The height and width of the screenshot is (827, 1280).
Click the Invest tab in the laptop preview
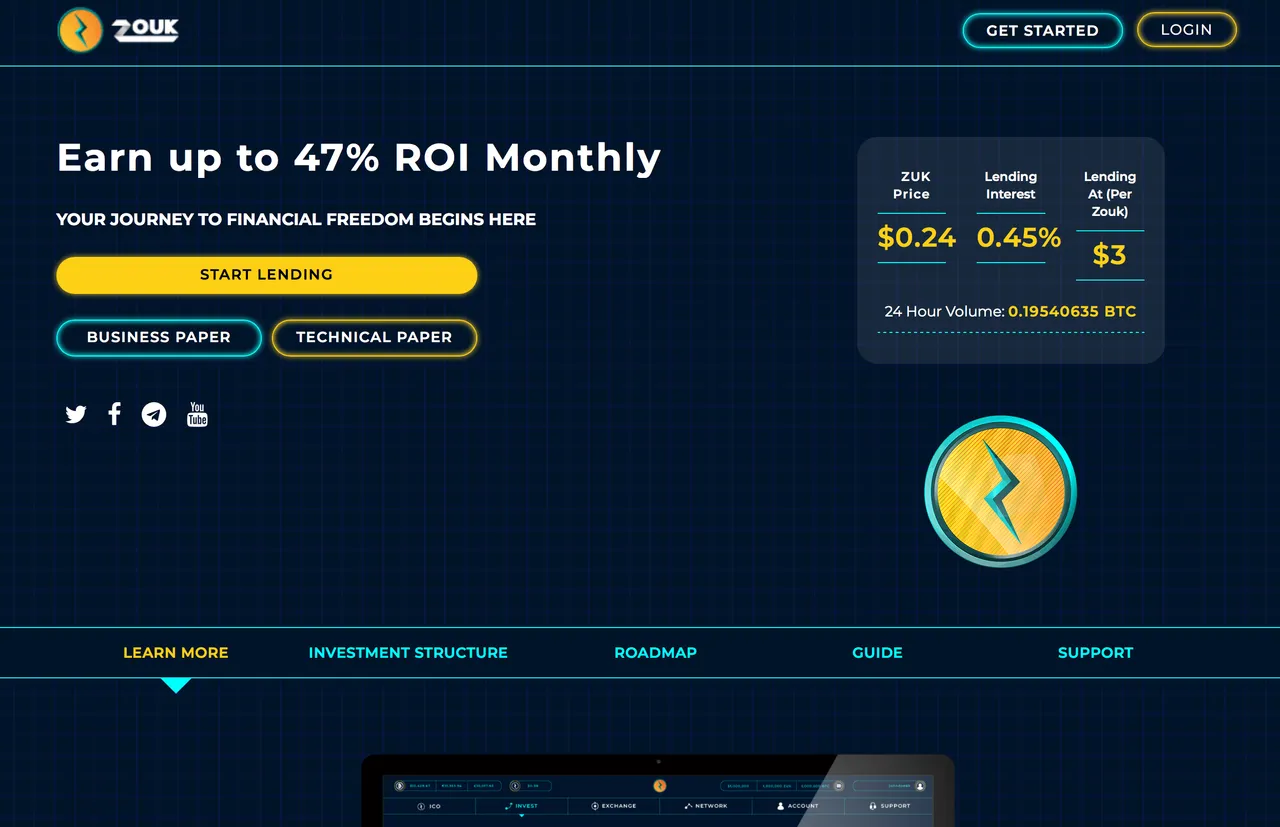click(521, 806)
